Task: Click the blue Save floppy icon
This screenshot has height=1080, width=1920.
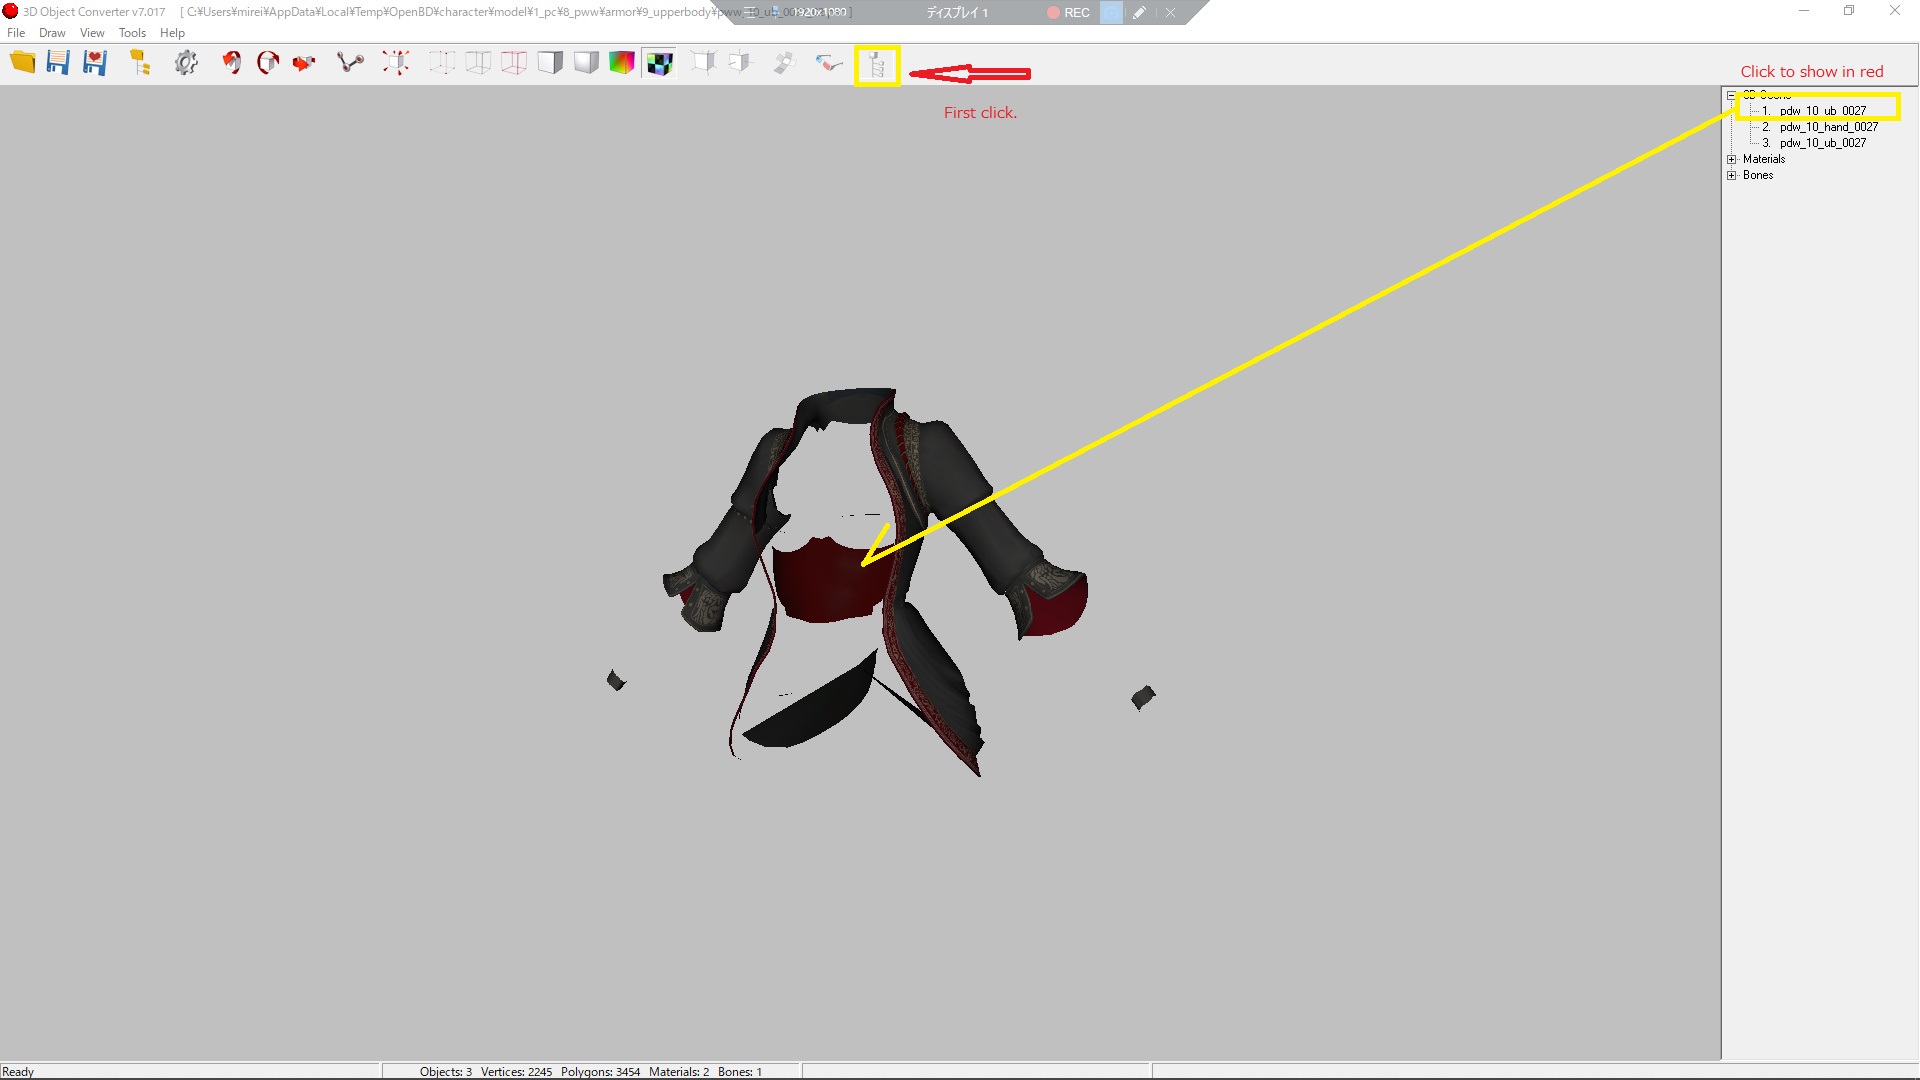Action: [58, 63]
